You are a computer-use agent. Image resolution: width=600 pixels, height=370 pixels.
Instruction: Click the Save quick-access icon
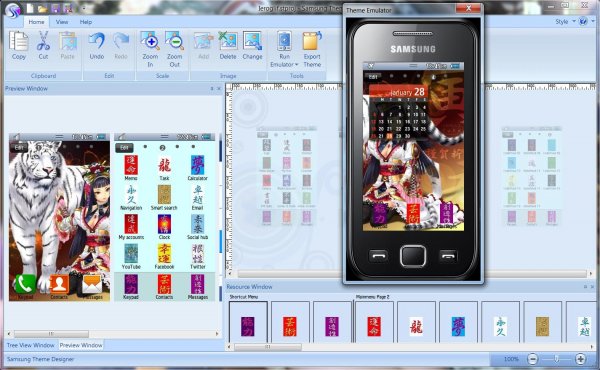tap(55, 8)
